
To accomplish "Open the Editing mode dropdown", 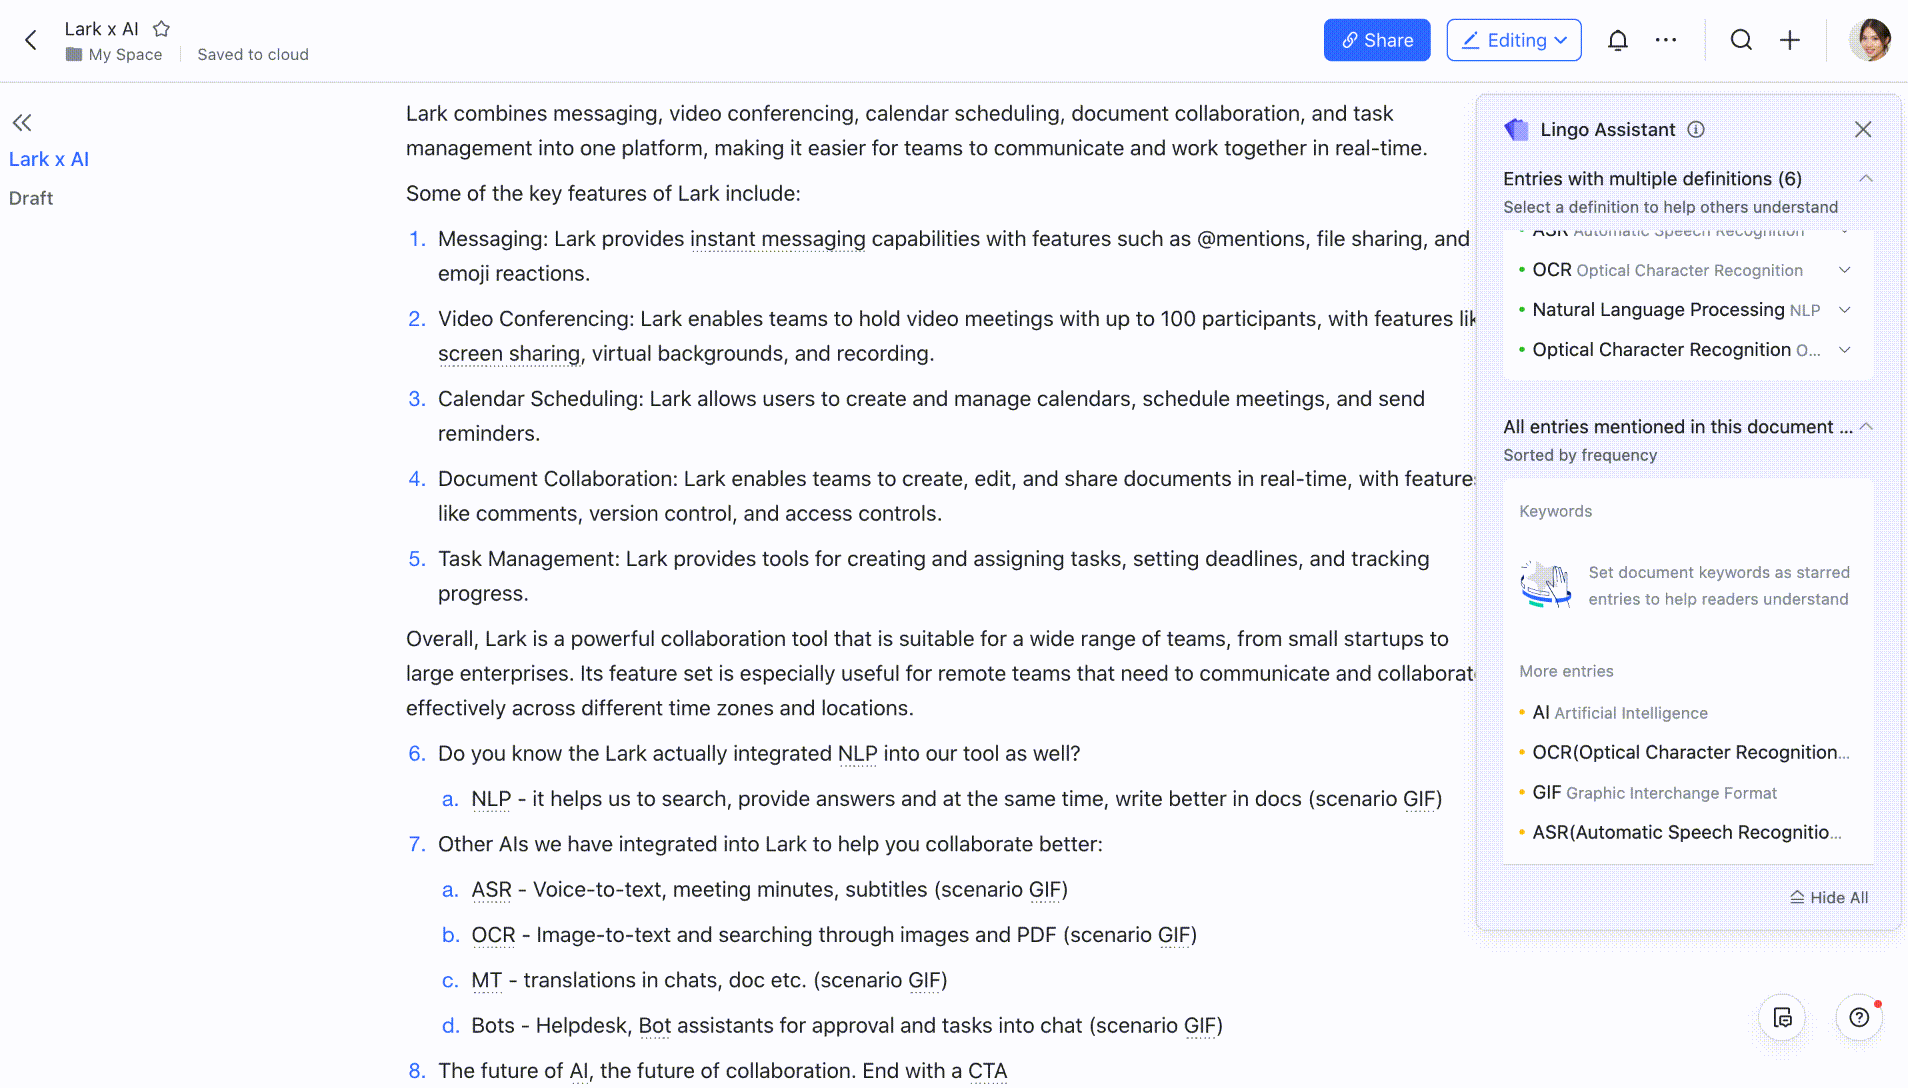I will (1512, 40).
